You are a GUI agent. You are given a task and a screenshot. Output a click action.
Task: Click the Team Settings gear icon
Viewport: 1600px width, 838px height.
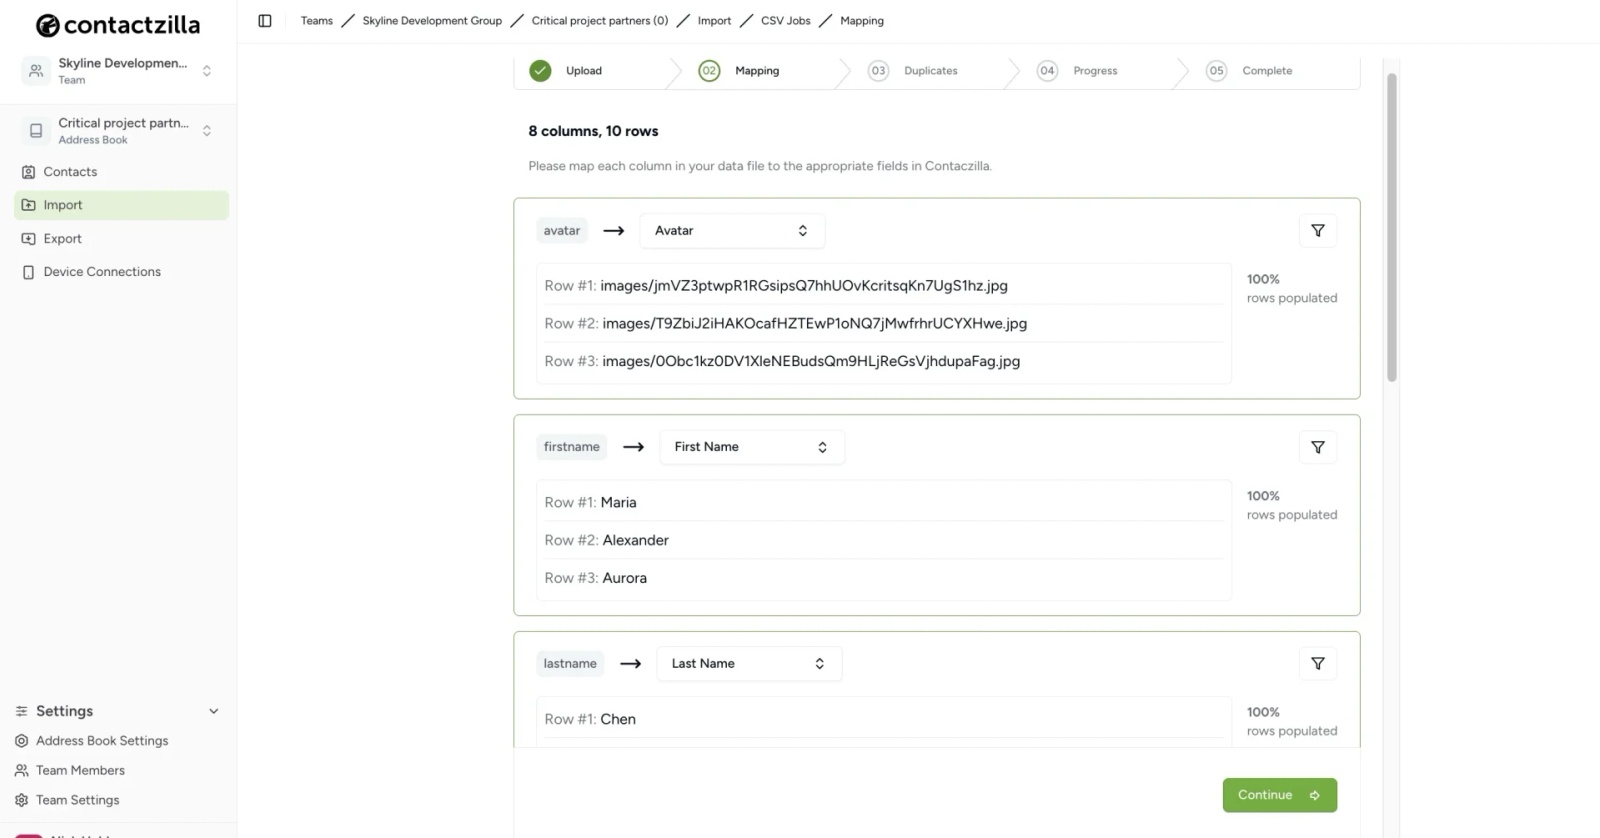21,800
